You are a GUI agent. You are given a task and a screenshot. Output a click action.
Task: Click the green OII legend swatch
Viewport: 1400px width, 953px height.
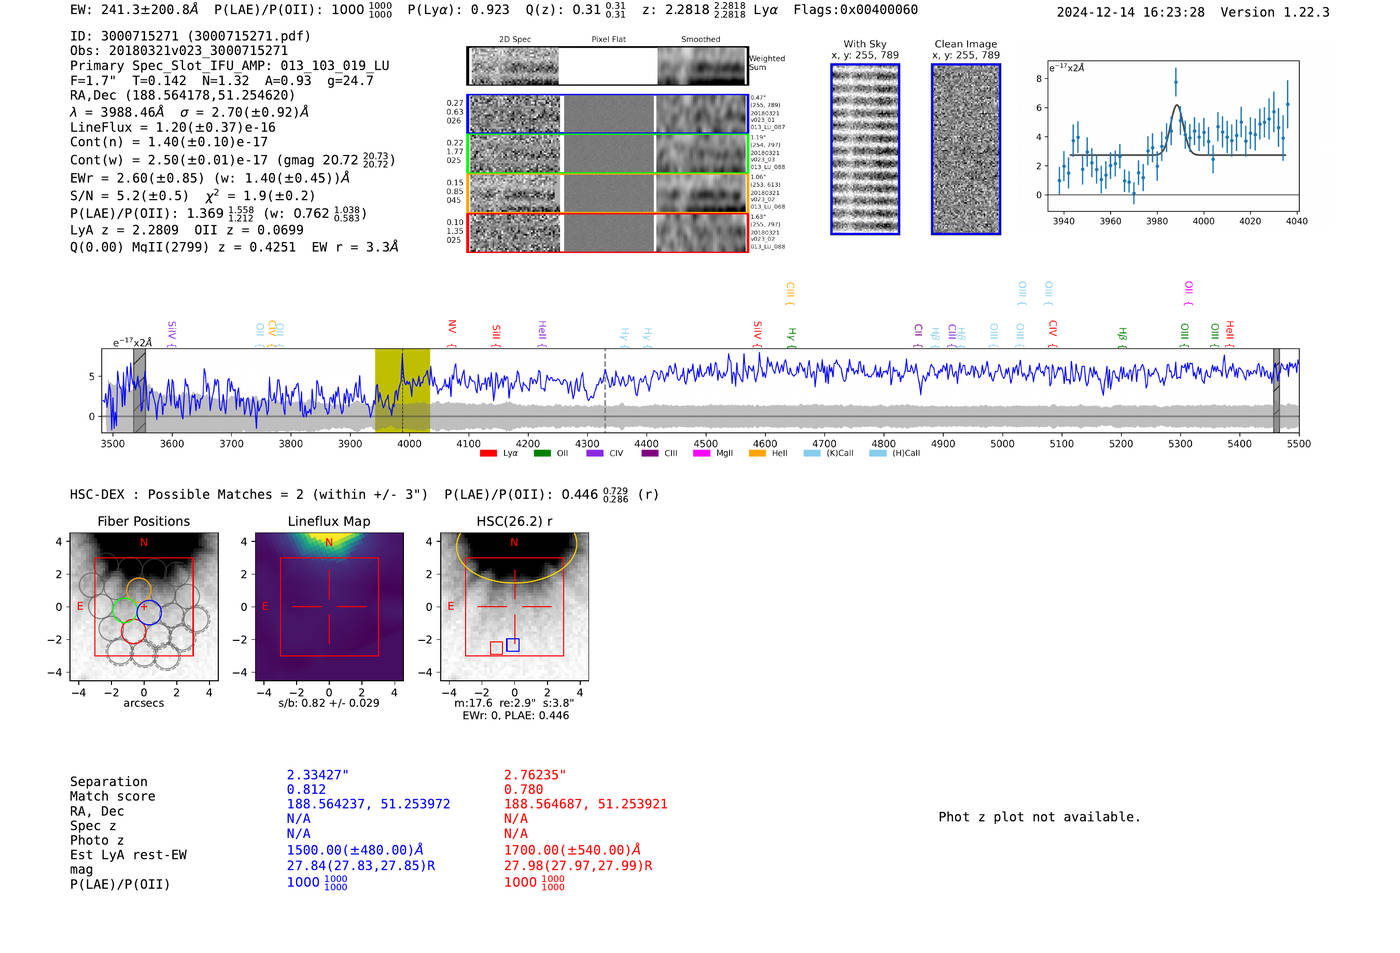pyautogui.click(x=542, y=453)
